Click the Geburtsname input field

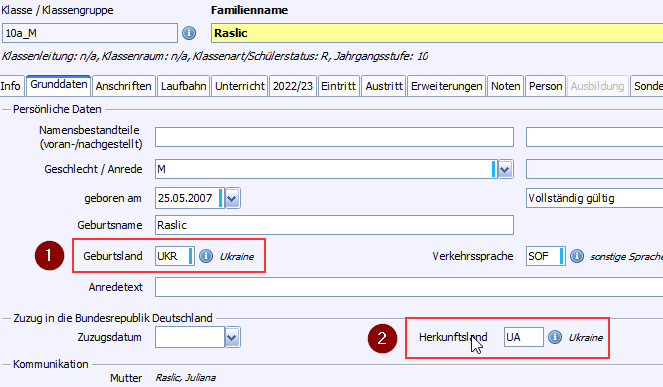click(x=334, y=225)
